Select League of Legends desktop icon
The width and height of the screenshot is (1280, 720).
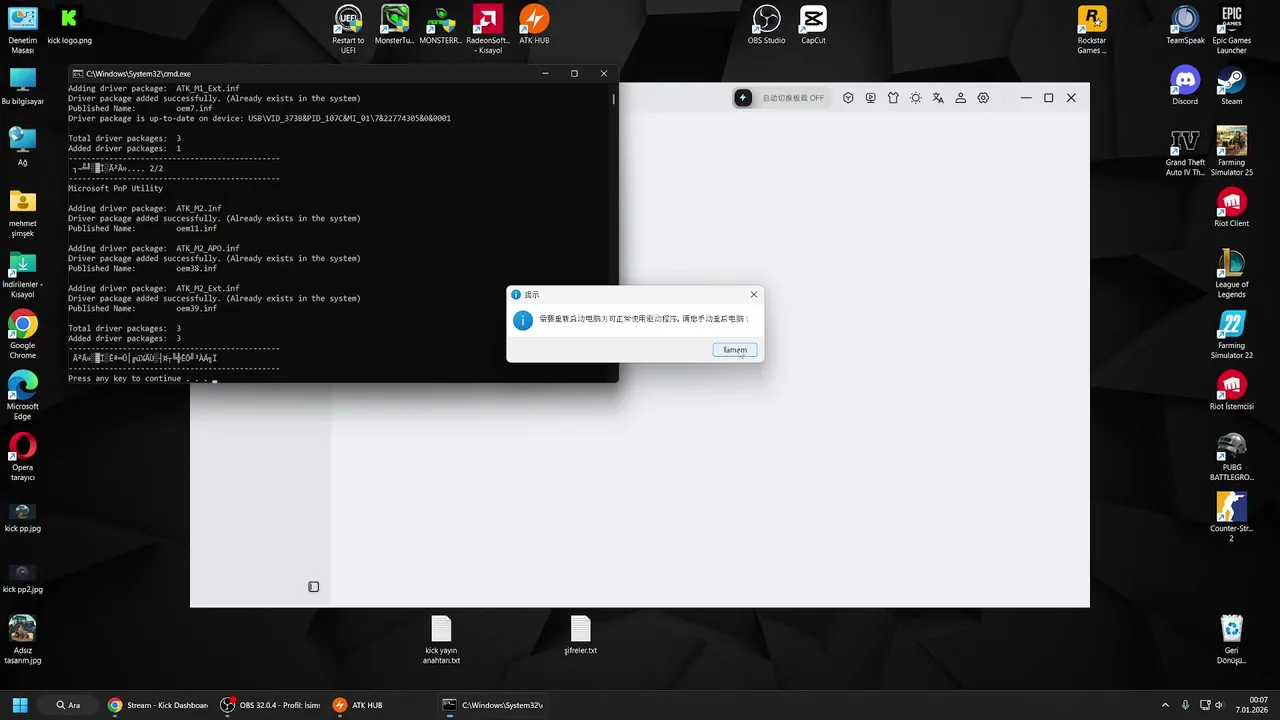coord(1232,274)
